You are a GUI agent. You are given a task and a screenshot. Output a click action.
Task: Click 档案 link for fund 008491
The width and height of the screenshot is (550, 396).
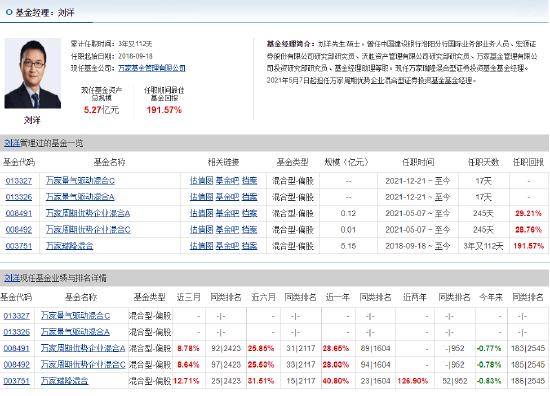(x=249, y=213)
